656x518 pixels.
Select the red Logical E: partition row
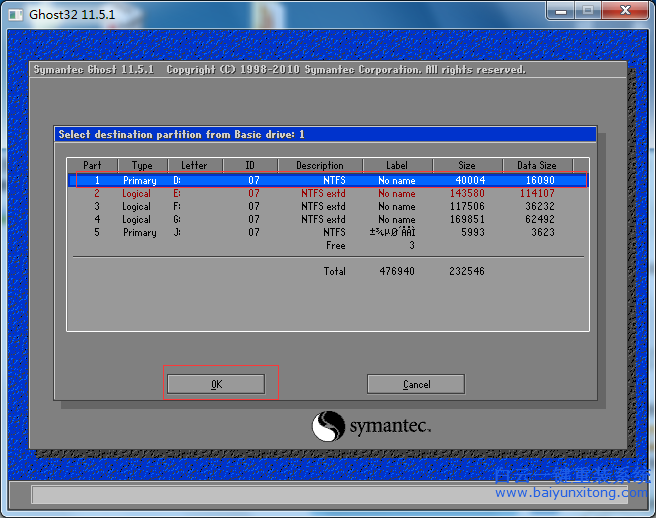point(328,194)
